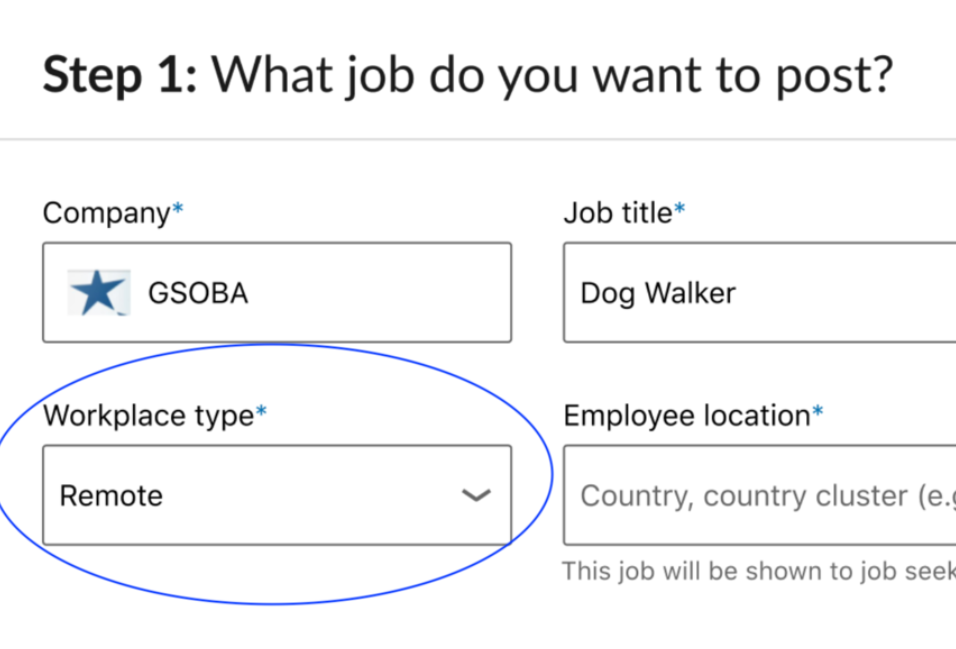Viewport: 956px width, 649px height.
Task: Open the Workplace type dropdown showing Remote
Action: click(x=277, y=495)
